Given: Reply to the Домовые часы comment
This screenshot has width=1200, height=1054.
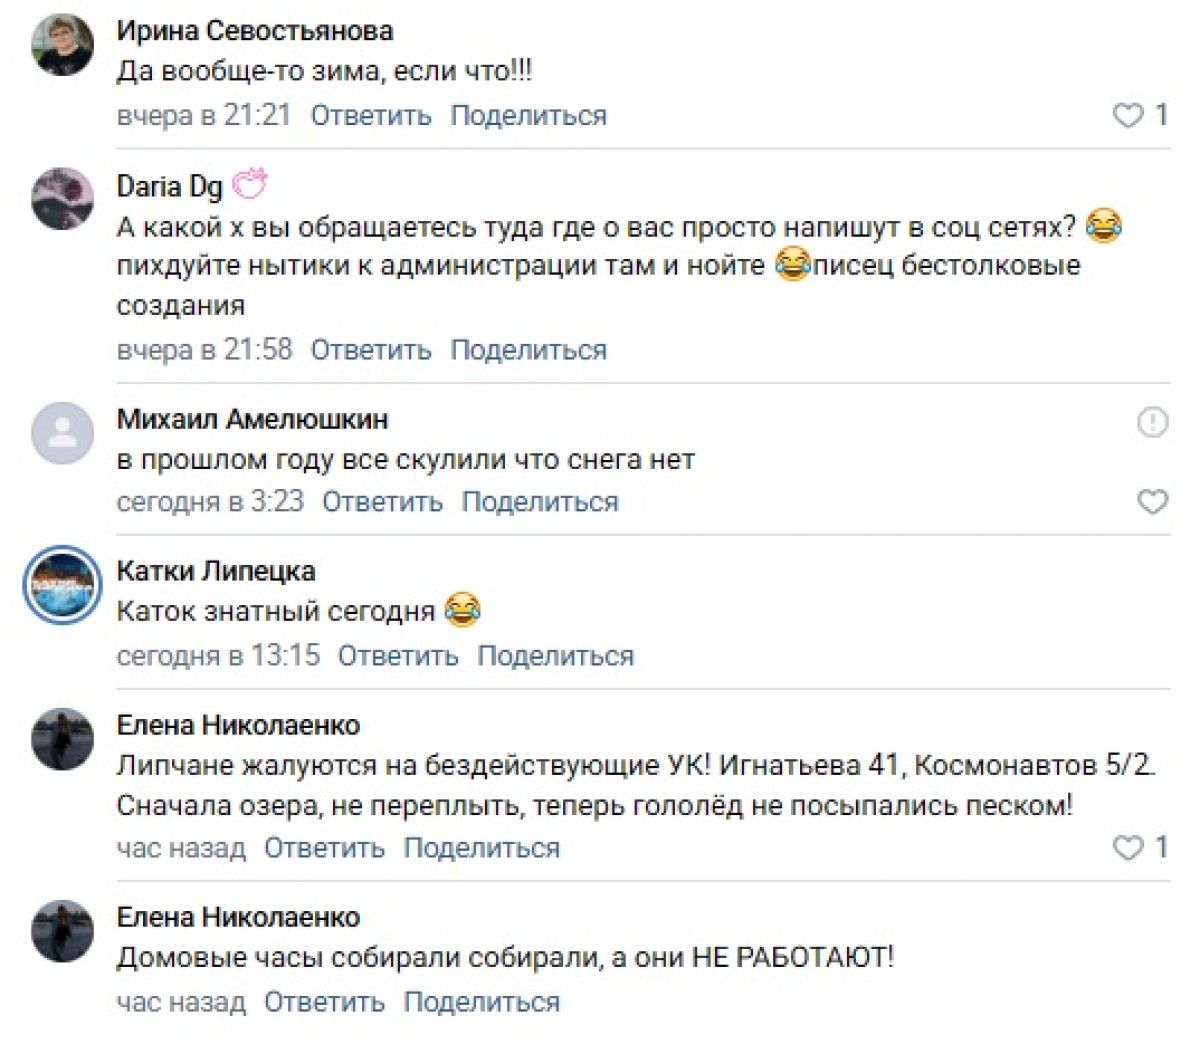Looking at the screenshot, I should coord(324,1002).
